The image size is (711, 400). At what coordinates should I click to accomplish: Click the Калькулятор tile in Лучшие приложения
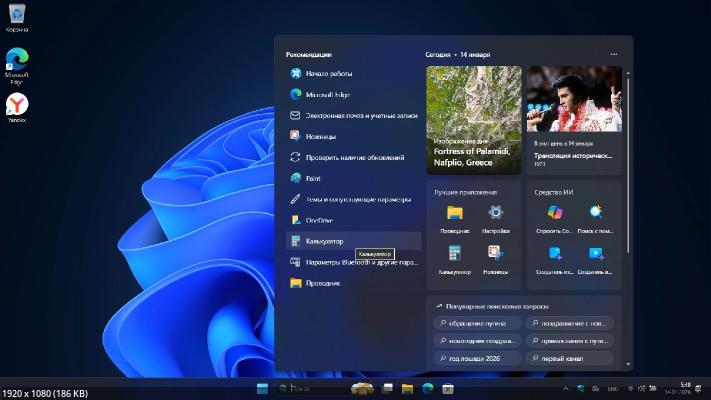point(455,254)
